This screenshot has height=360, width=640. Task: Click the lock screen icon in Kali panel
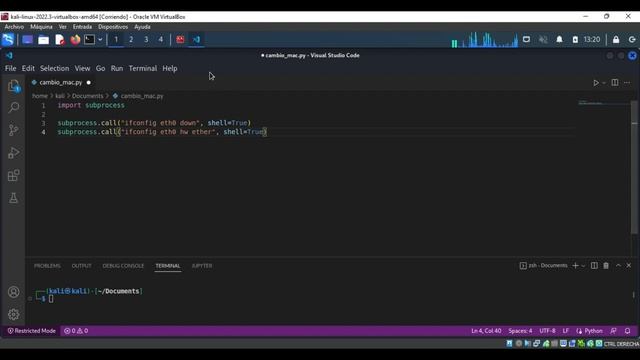[616, 40]
